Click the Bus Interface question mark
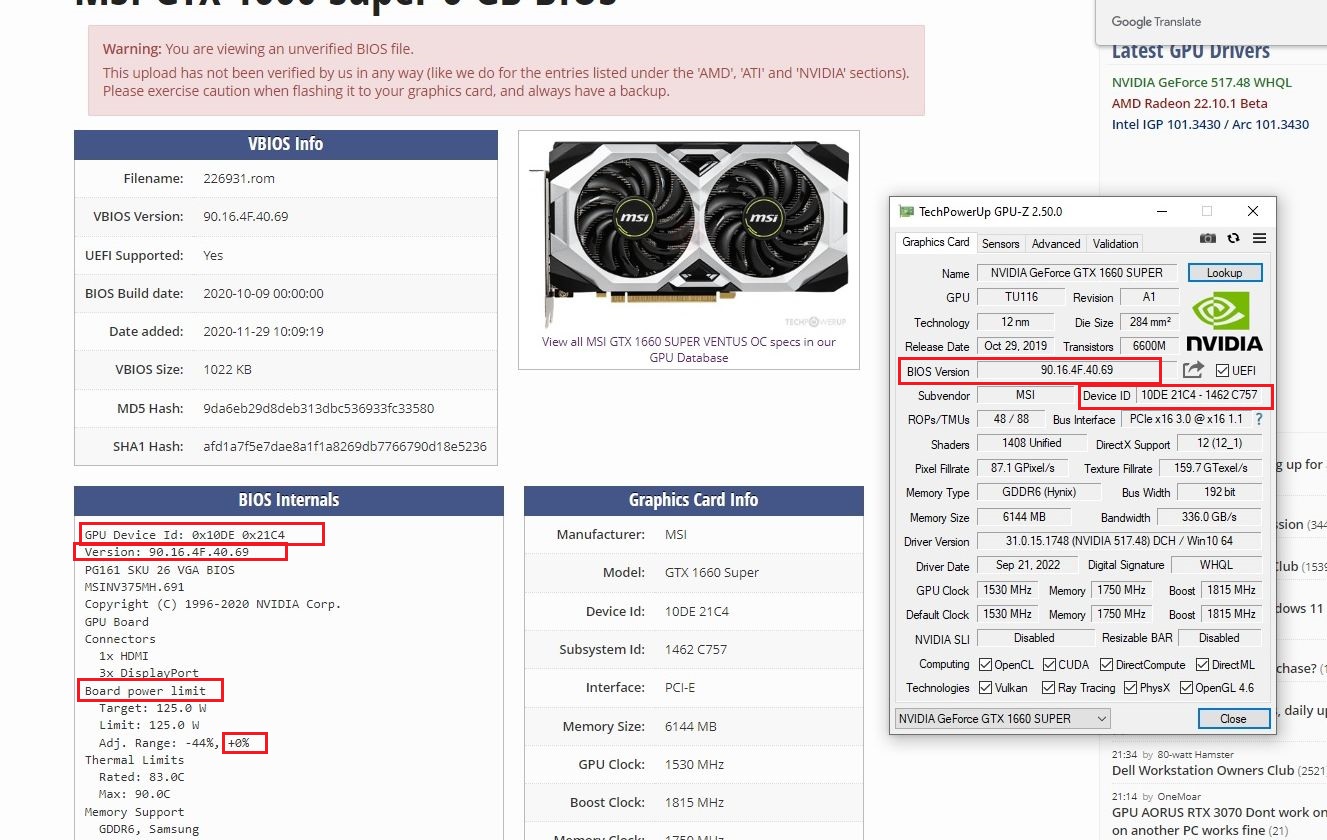 pyautogui.click(x=1259, y=419)
